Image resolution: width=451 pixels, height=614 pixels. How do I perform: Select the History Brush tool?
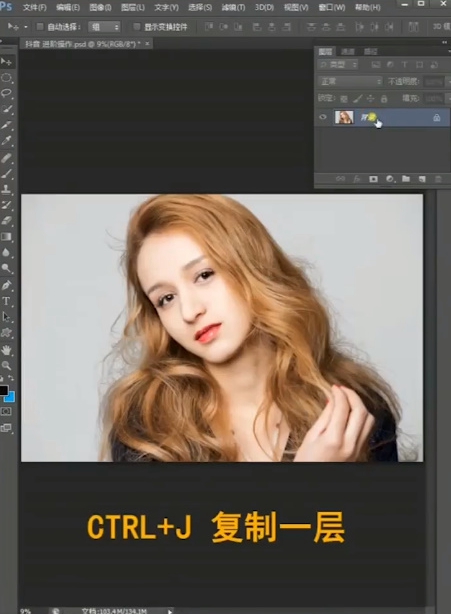point(7,205)
